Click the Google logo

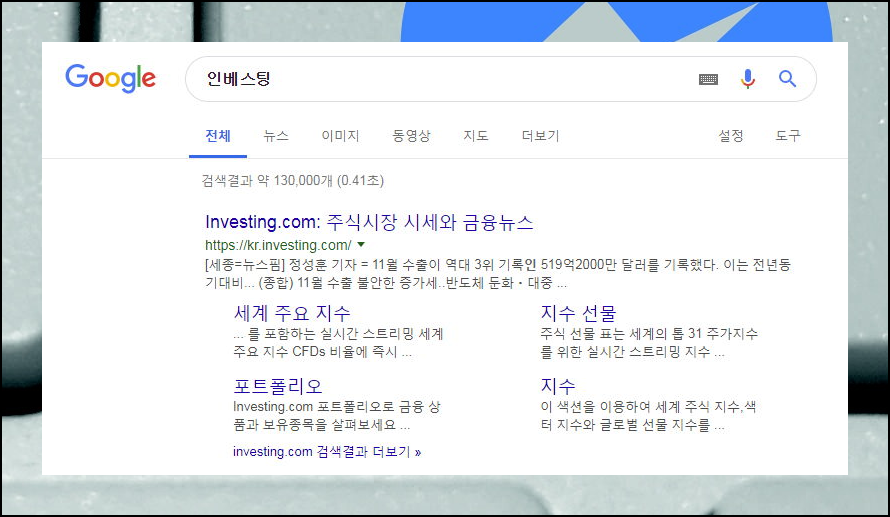coord(110,78)
